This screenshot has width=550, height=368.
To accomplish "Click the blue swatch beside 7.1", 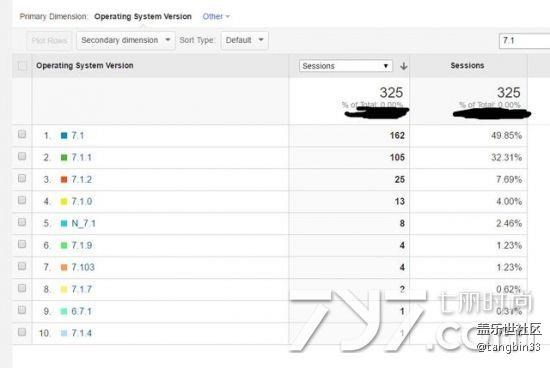I will click(64, 135).
